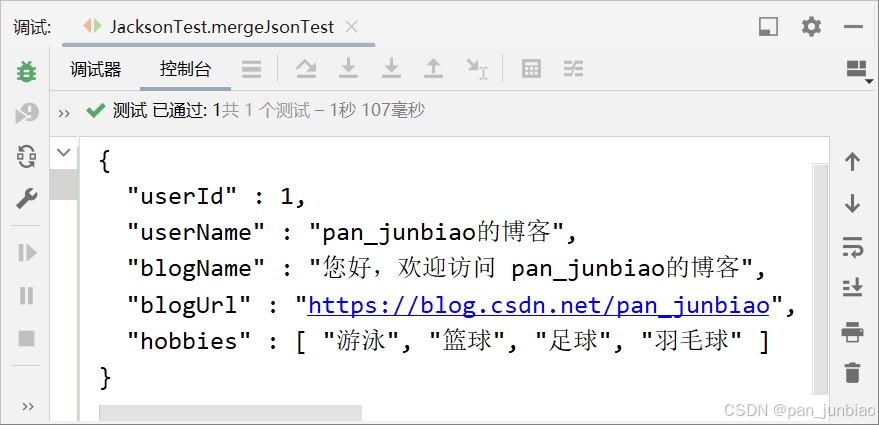879x425 pixels.
Task: Click the scroll Up arrow icon
Action: click(x=852, y=161)
